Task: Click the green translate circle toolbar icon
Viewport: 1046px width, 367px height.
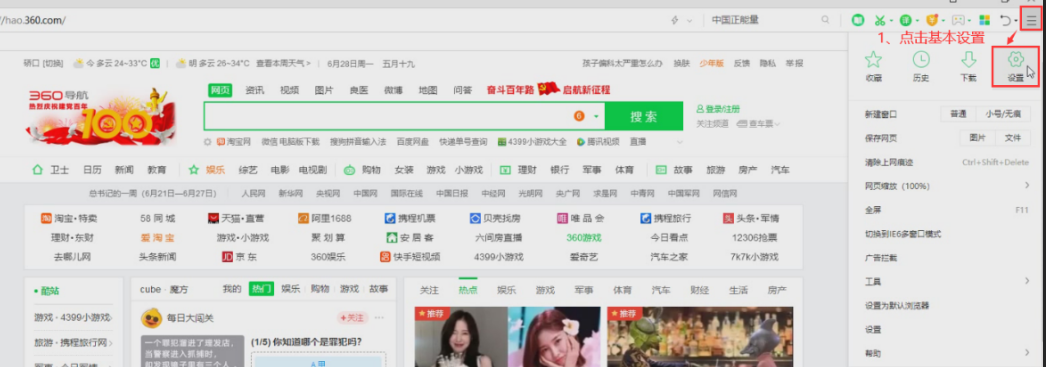Action: [x=905, y=20]
